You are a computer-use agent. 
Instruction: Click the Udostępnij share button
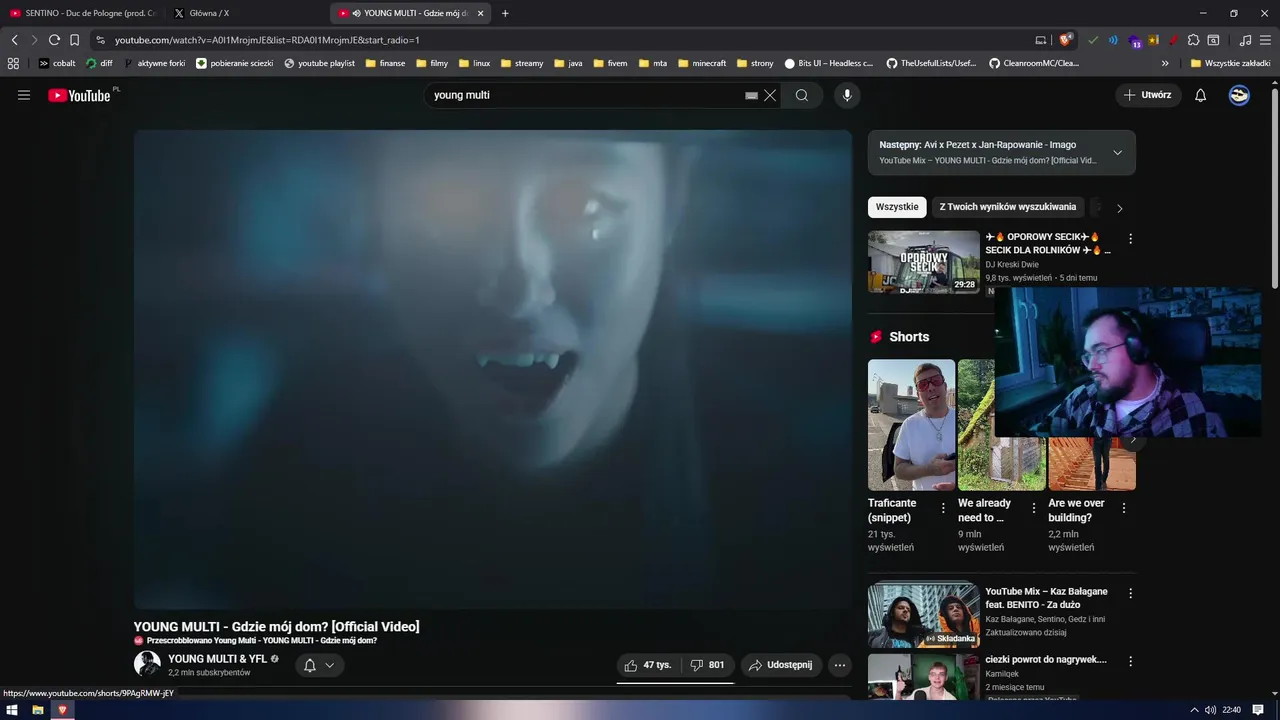(x=782, y=665)
